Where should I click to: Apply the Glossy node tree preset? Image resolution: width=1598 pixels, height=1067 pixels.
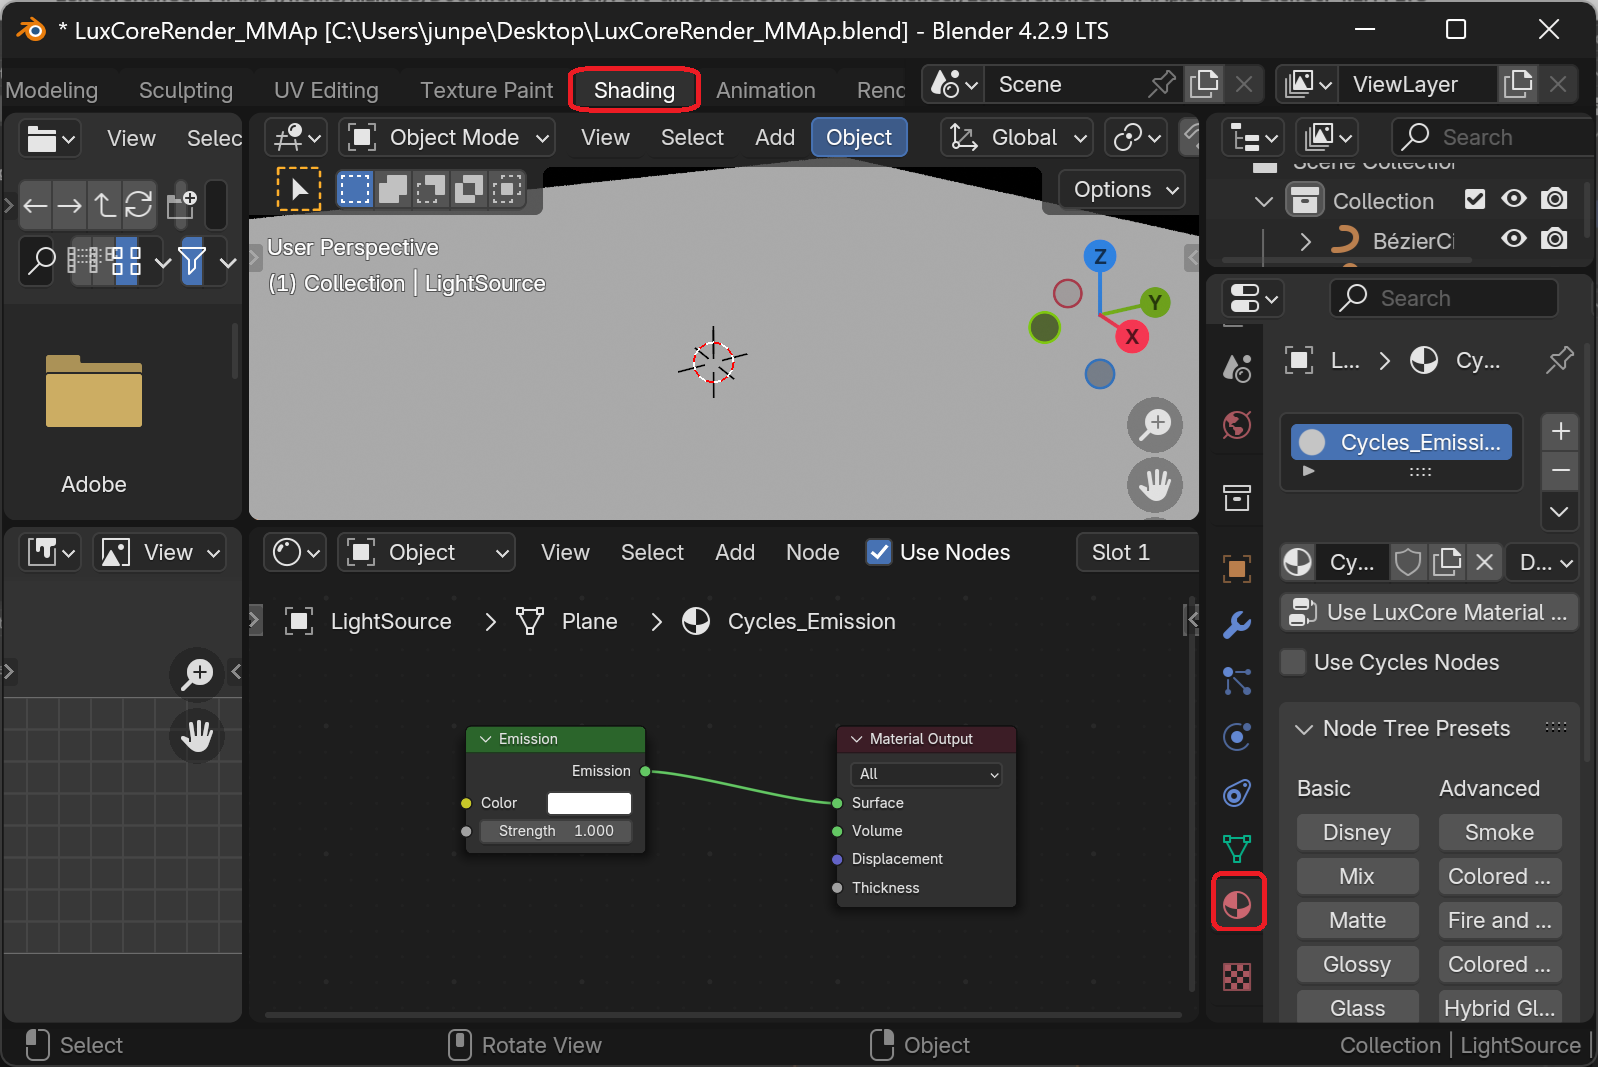(x=1357, y=964)
